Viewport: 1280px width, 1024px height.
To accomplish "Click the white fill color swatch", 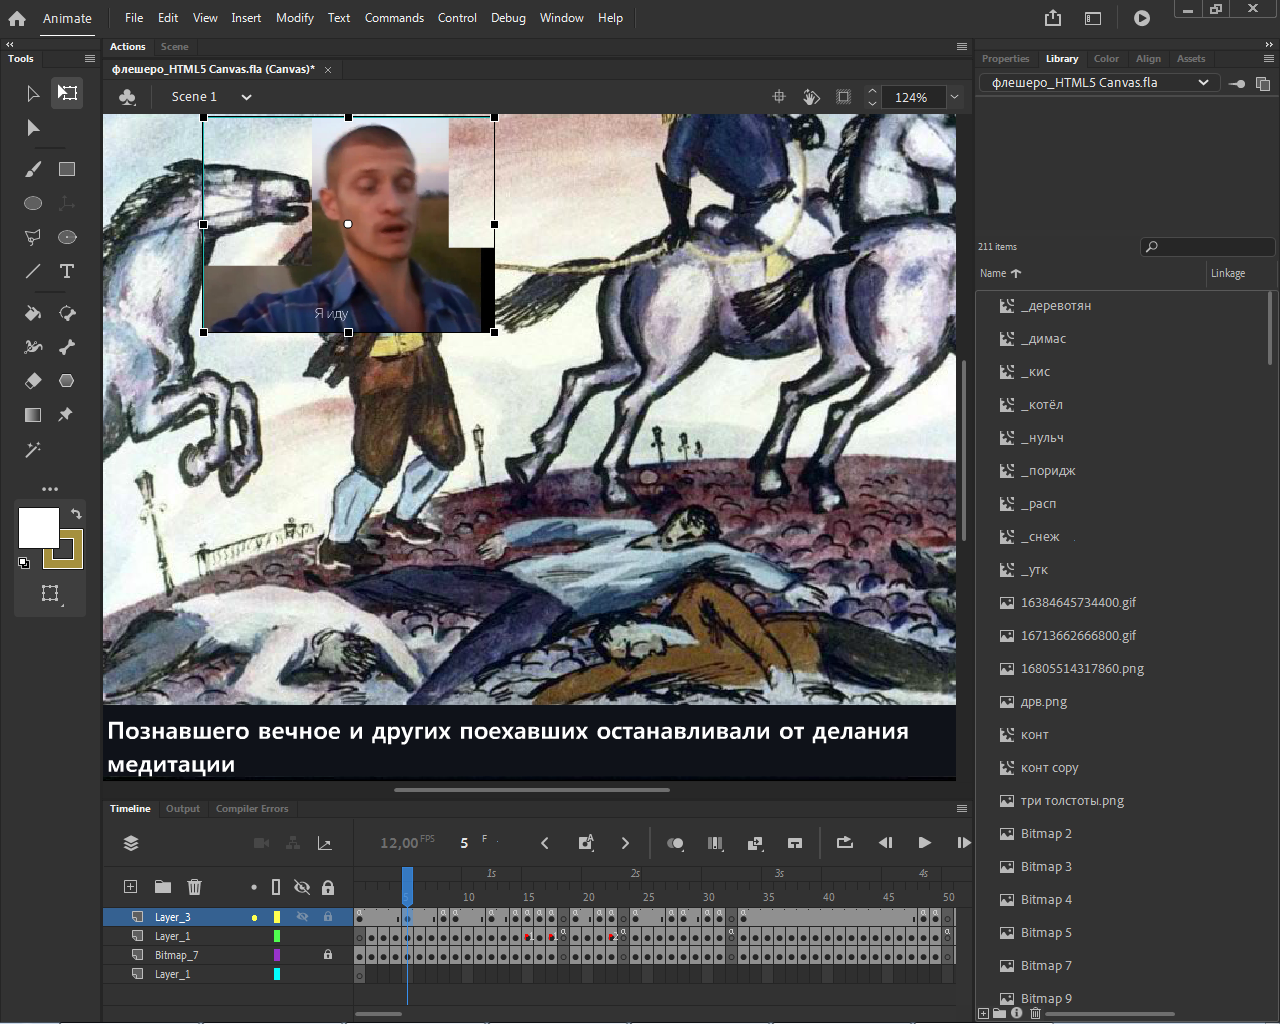I will (x=38, y=528).
